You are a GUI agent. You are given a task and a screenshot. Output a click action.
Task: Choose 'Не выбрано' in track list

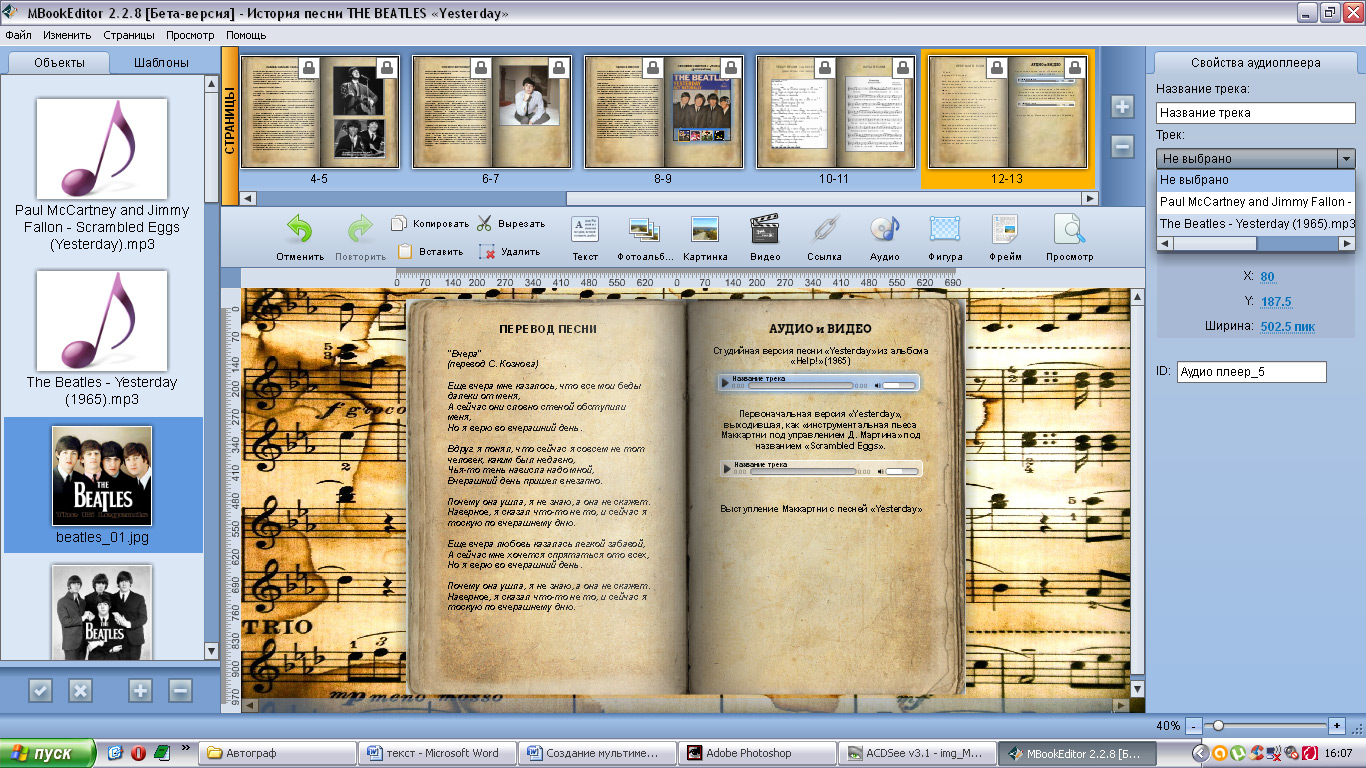coord(1256,180)
